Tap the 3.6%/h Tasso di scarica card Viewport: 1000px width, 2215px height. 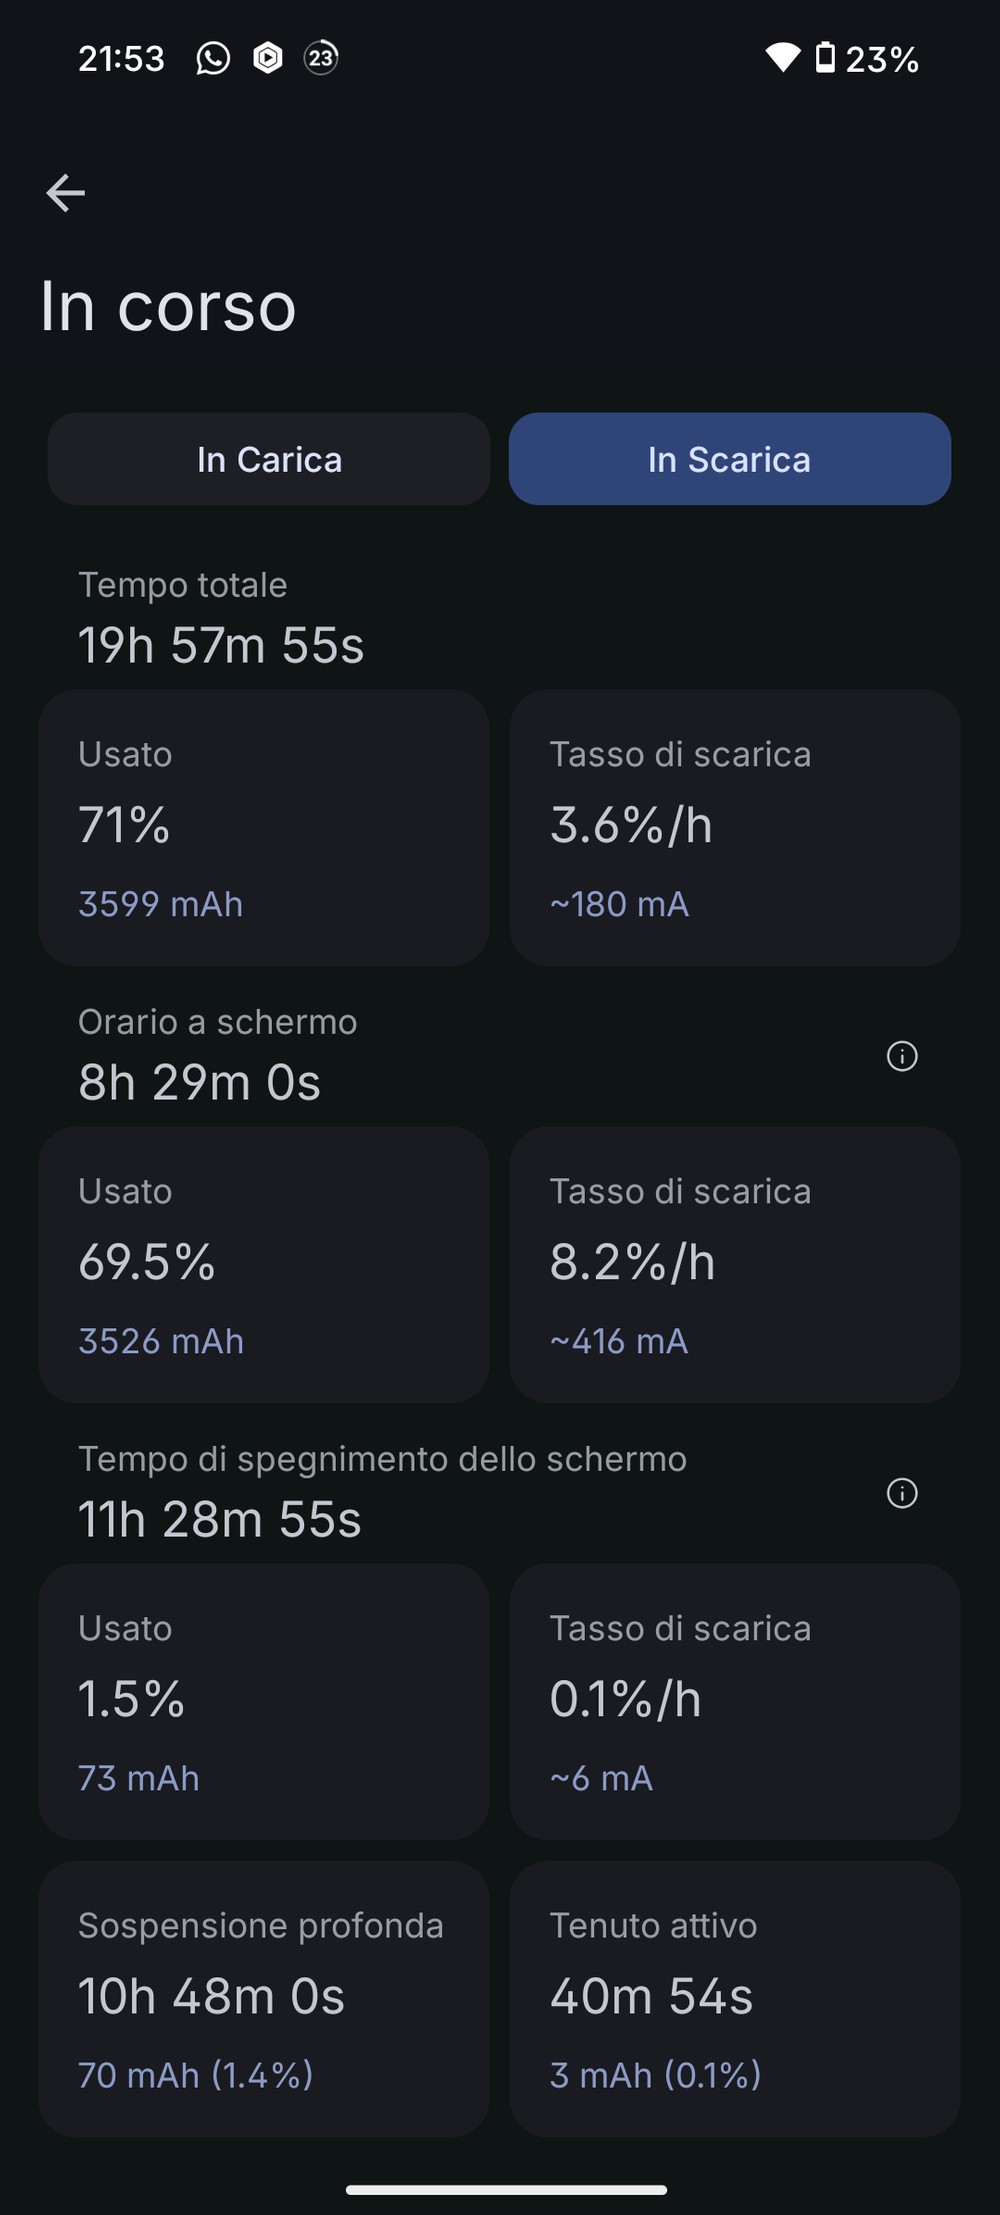click(x=735, y=827)
